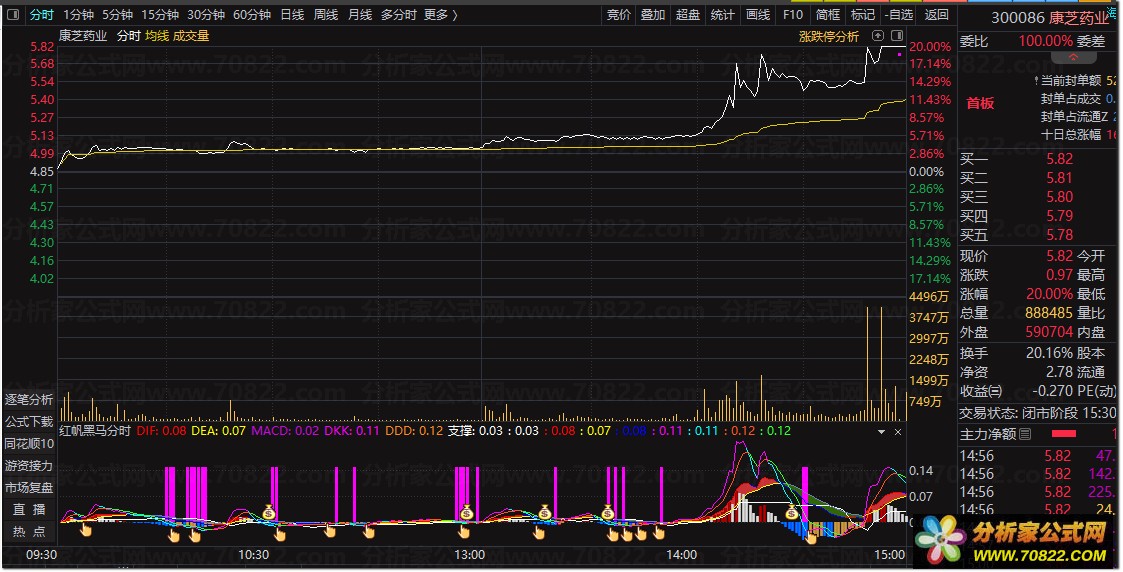
Task: Open 逐笔分析 from the left sidebar
Action: pyautogui.click(x=29, y=399)
